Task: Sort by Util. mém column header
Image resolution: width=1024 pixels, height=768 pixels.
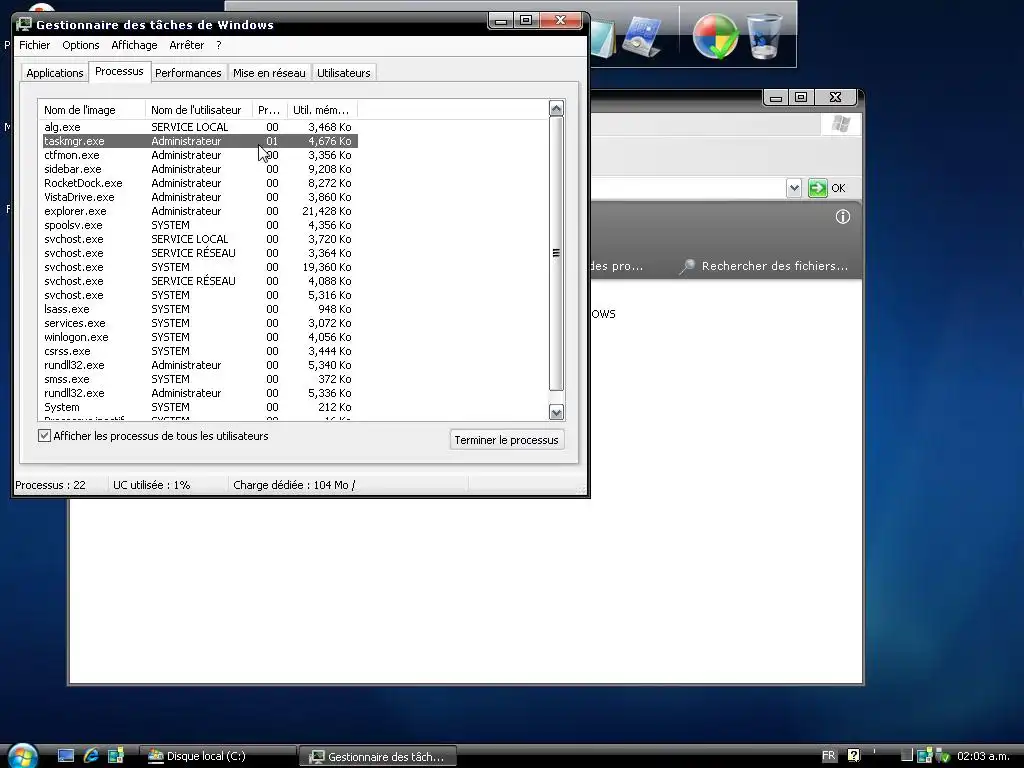Action: coord(323,110)
